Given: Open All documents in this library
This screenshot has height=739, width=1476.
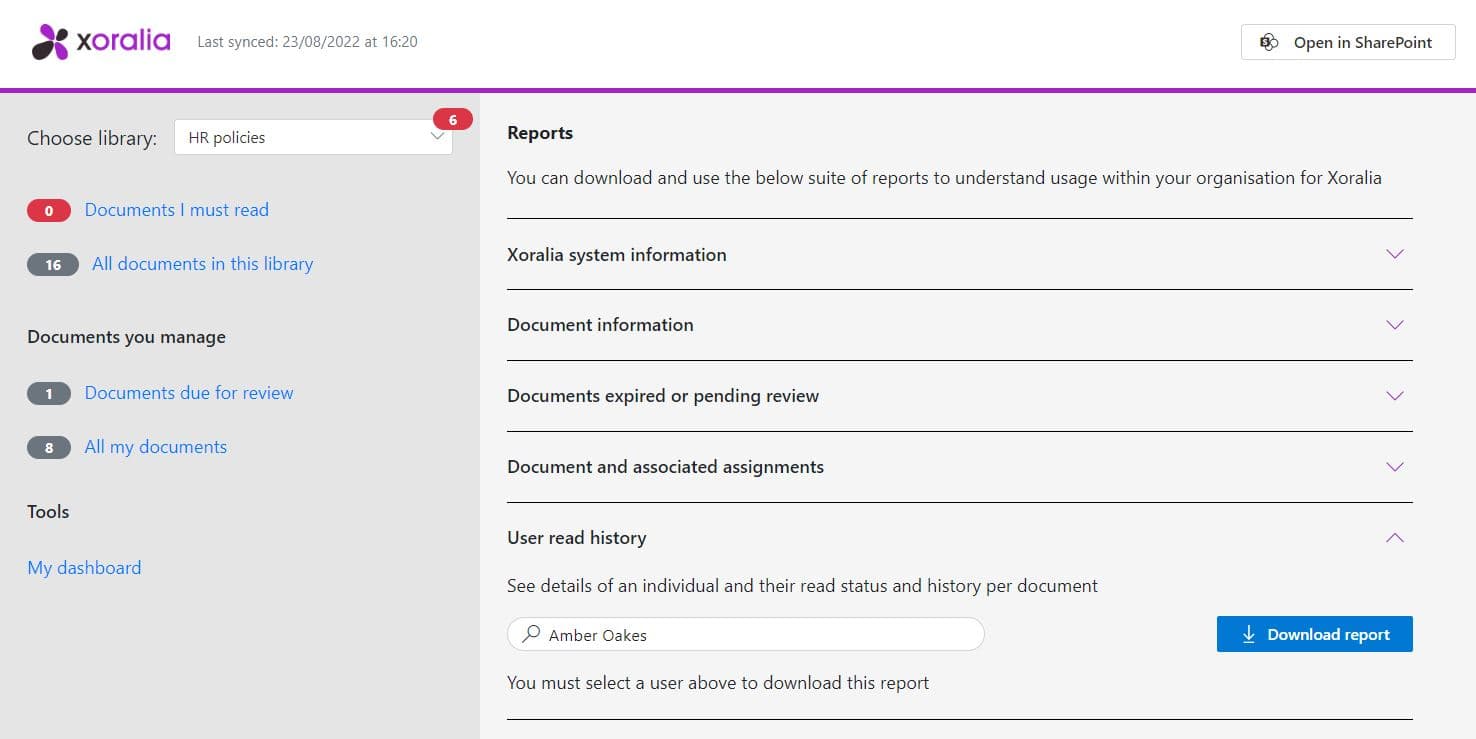Looking at the screenshot, I should 202,264.
